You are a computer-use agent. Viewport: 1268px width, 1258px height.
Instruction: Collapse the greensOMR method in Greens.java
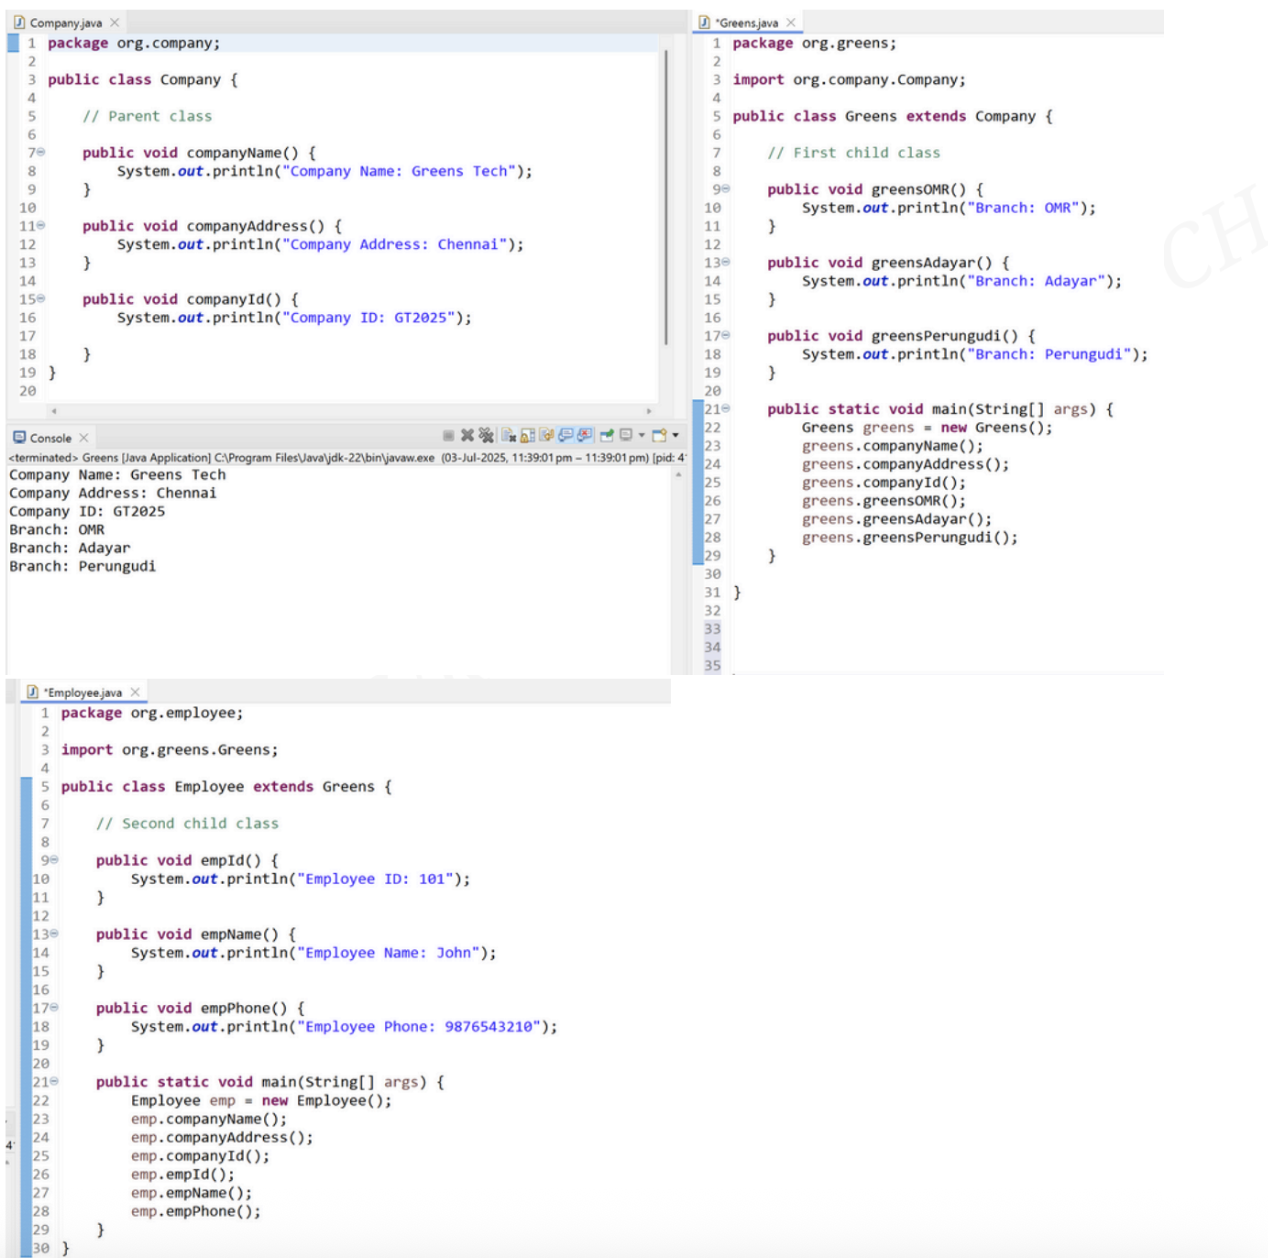[726, 189]
